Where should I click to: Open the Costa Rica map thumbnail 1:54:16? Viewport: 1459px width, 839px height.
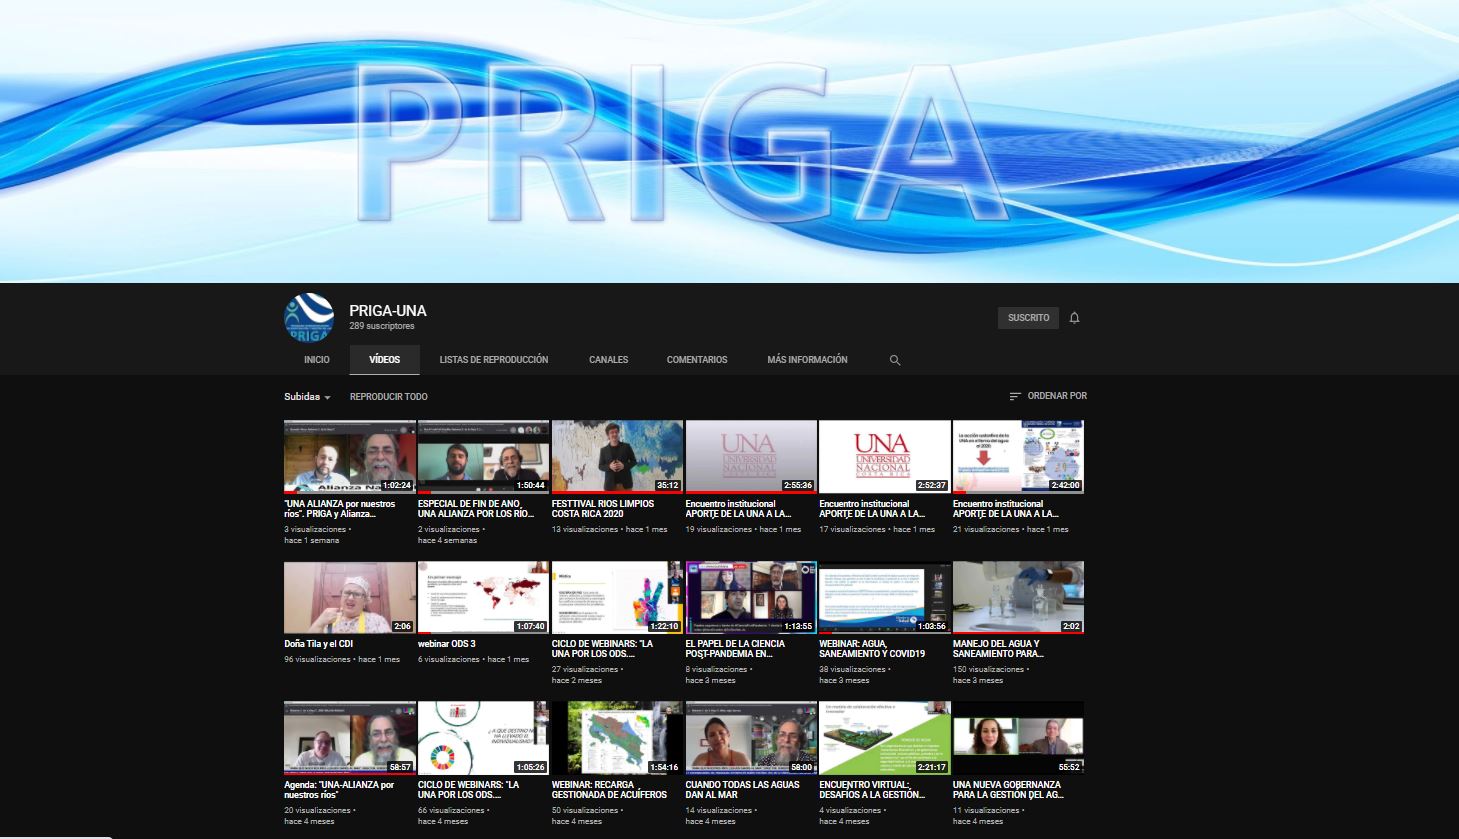(618, 738)
